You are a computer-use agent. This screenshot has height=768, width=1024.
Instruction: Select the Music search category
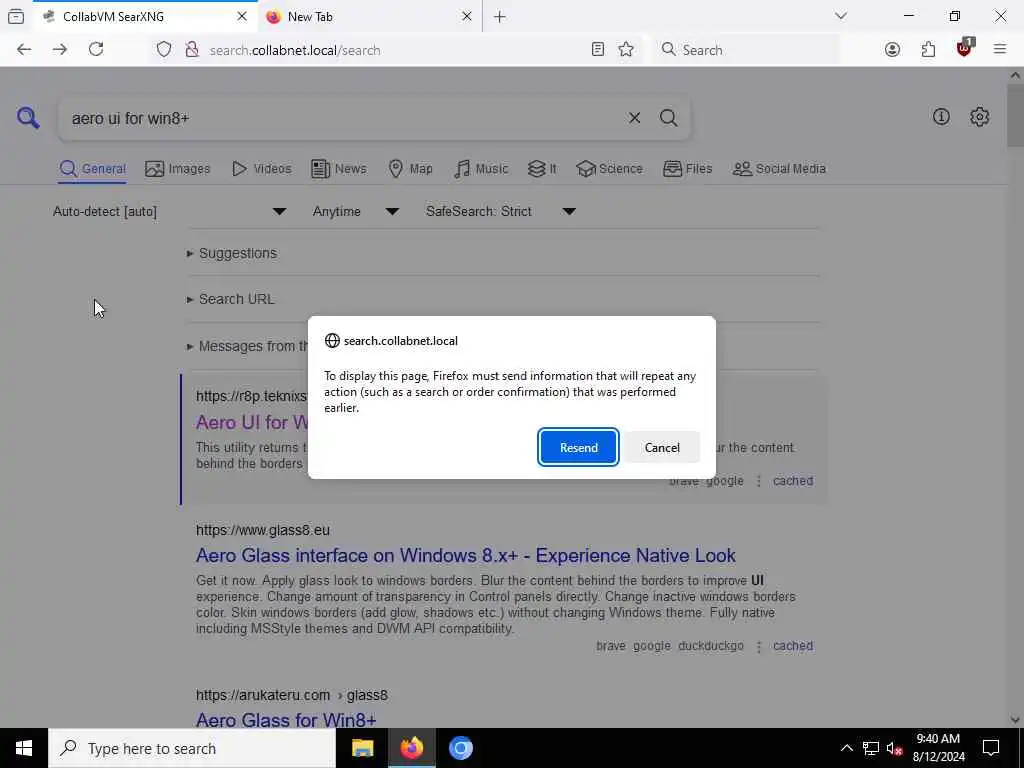click(x=481, y=169)
